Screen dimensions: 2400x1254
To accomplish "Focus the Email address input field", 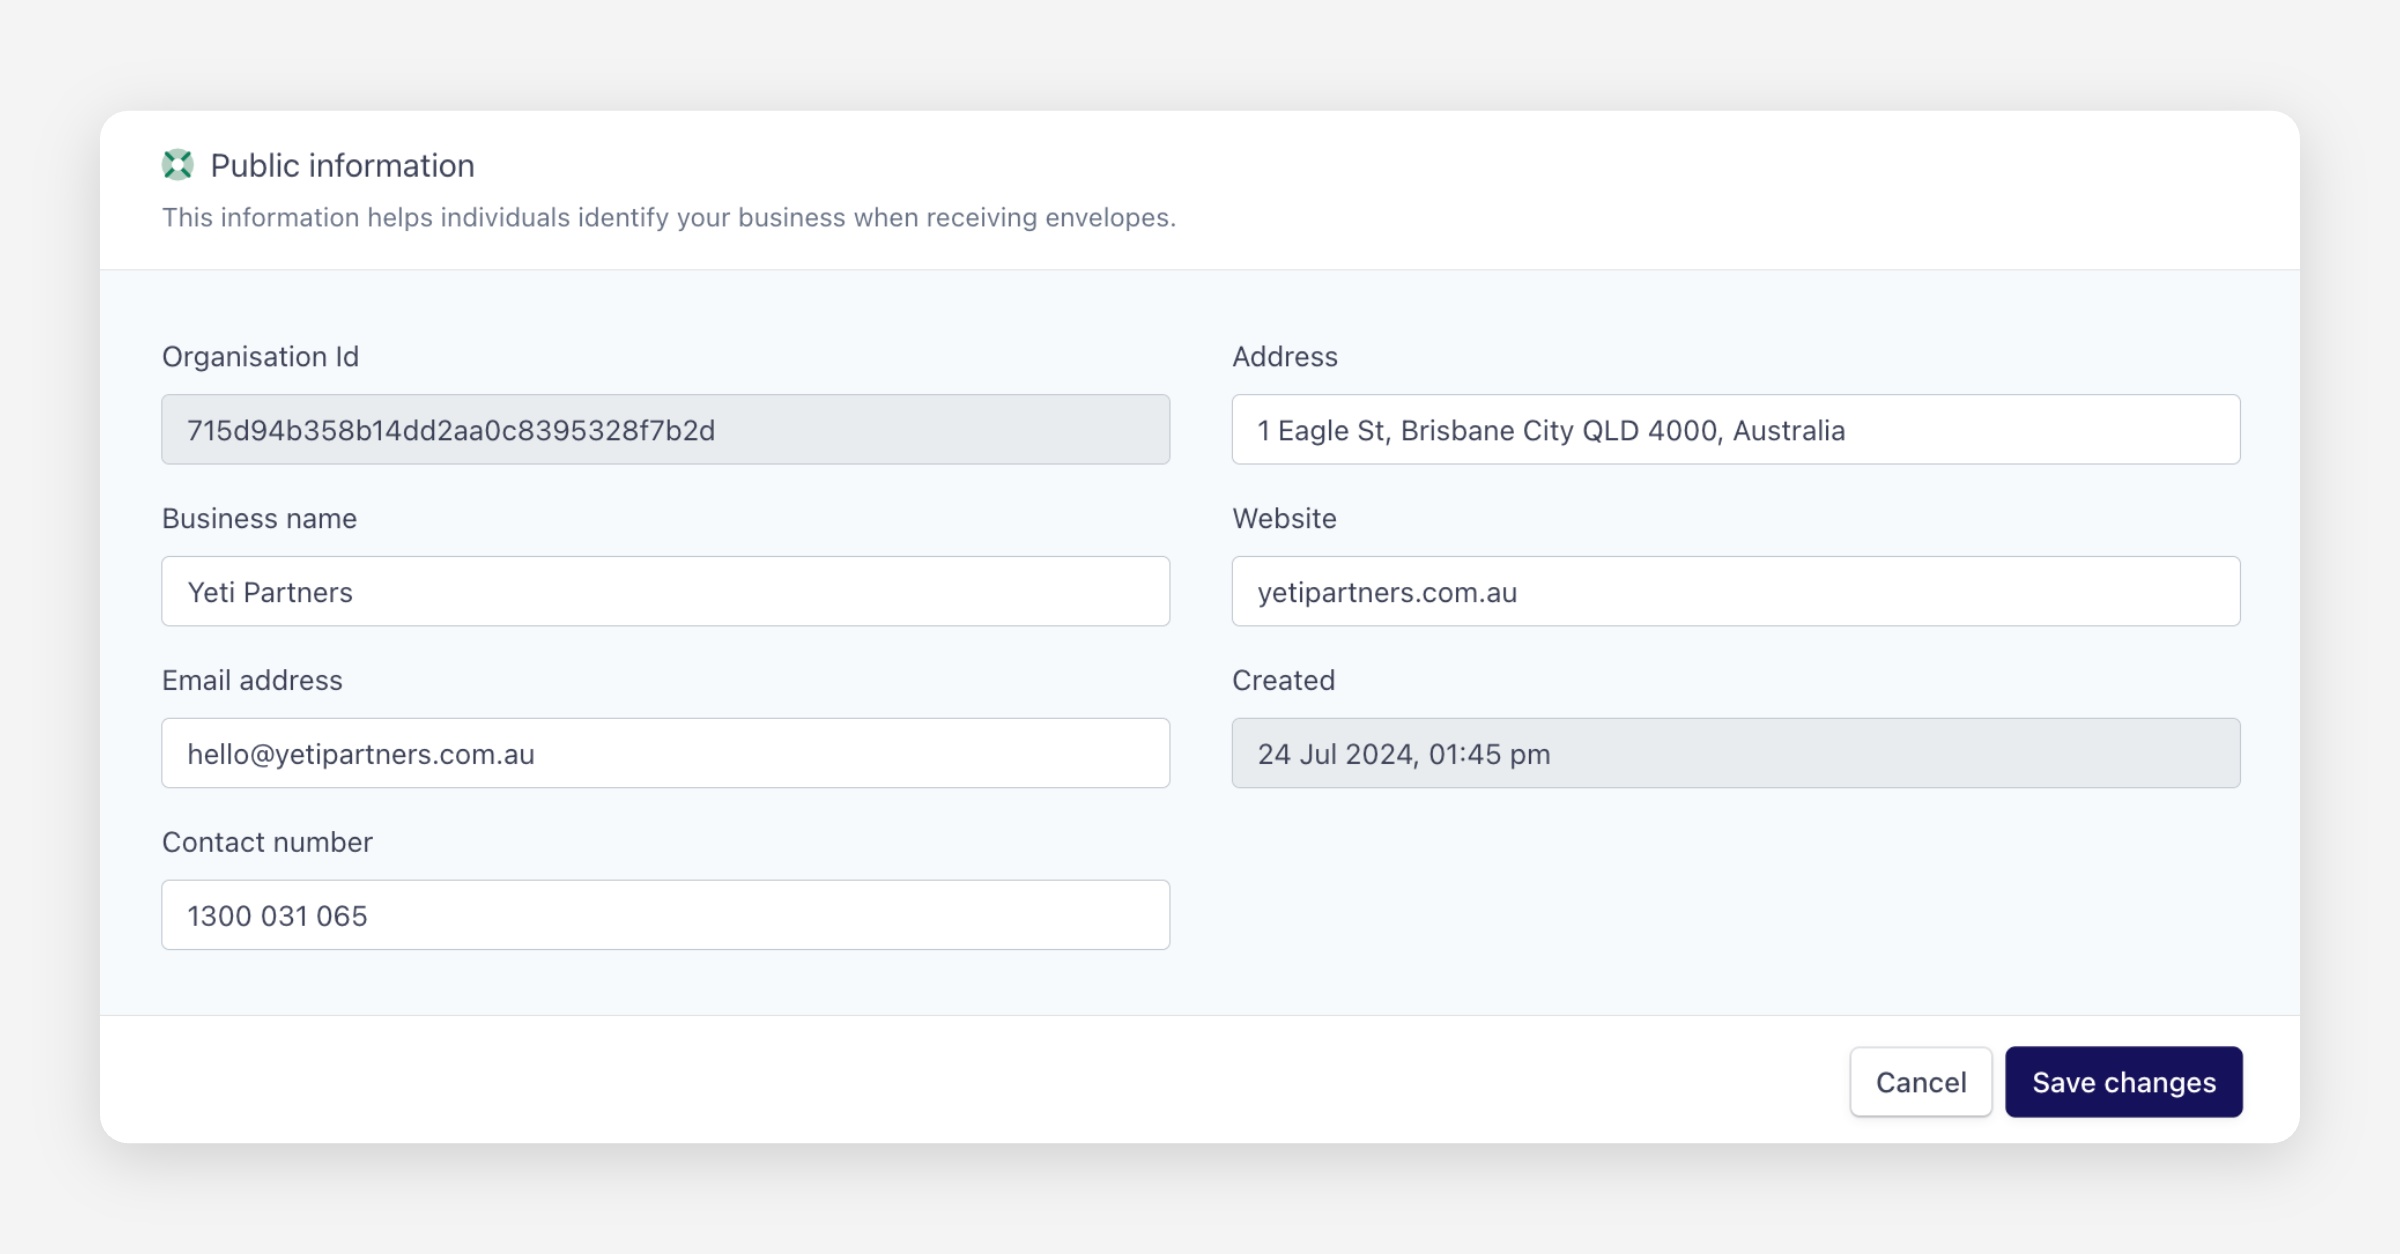I will pyautogui.click(x=665, y=754).
